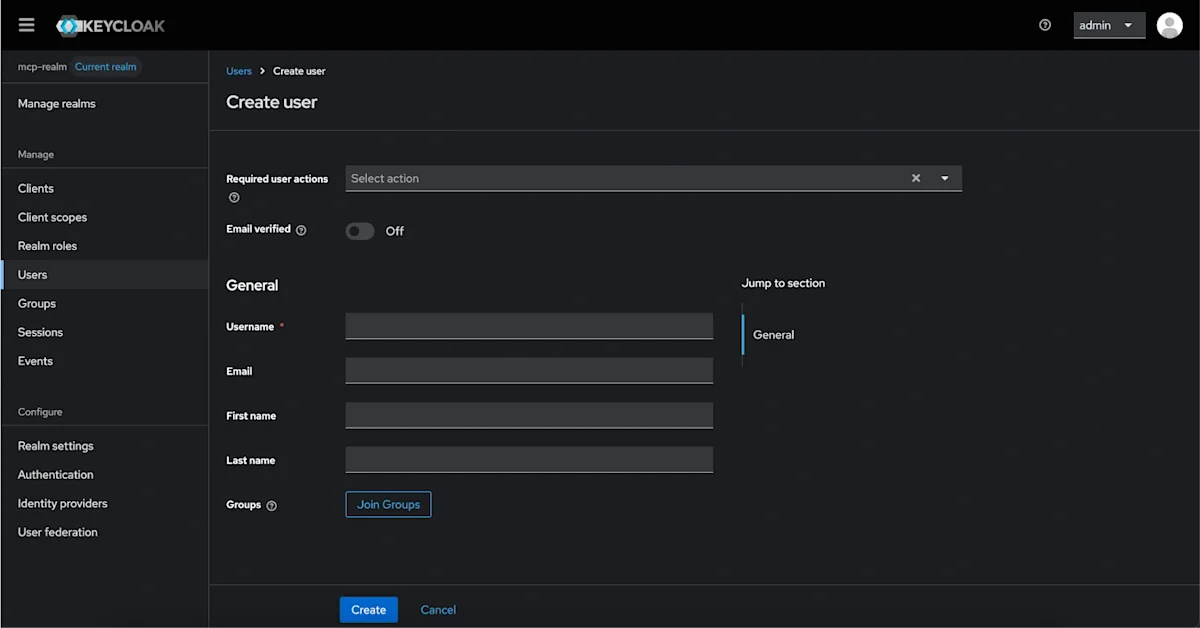Navigate to Authentication settings
This screenshot has height=628, width=1200.
55,475
